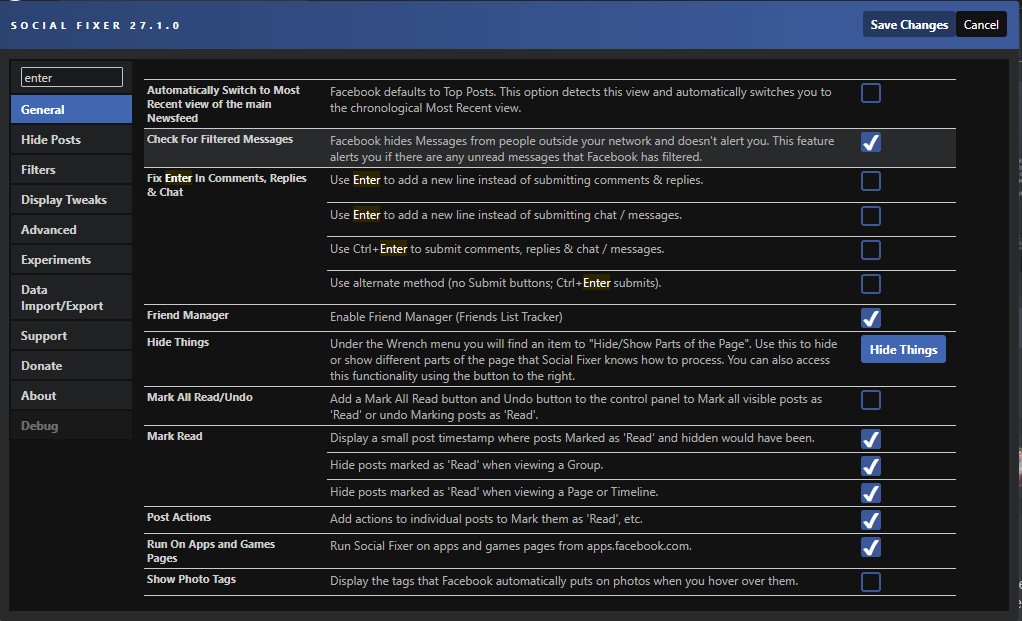Viewport: 1022px width, 621px height.
Task: Disable hiding Read posts on Timelines
Action: pos(870,491)
